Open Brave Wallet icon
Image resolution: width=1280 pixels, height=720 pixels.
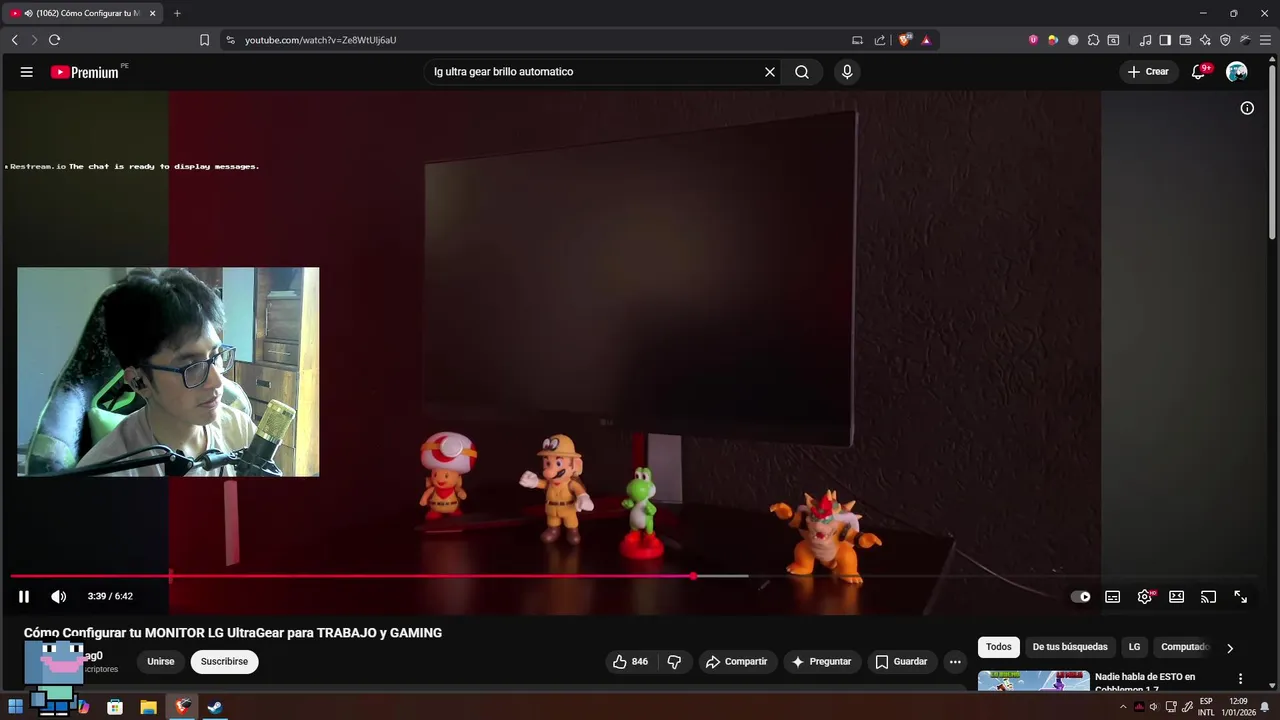point(1185,40)
